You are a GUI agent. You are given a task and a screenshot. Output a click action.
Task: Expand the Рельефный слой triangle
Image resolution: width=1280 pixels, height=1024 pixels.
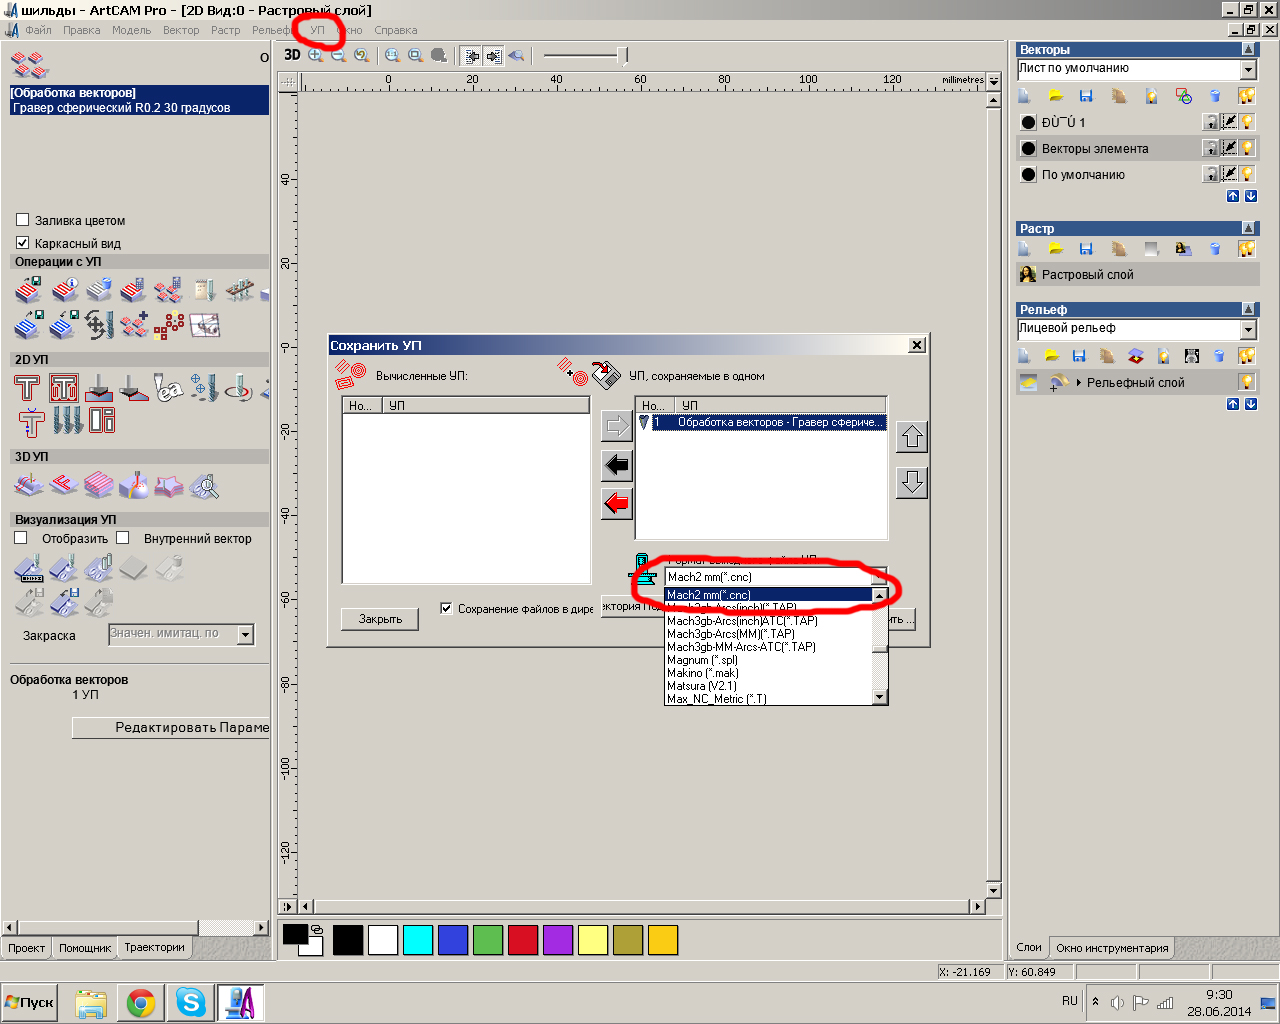tap(1079, 382)
